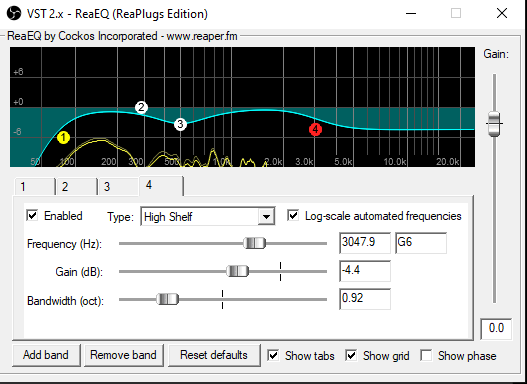Open the High Shelf type dropdown

tap(208, 217)
